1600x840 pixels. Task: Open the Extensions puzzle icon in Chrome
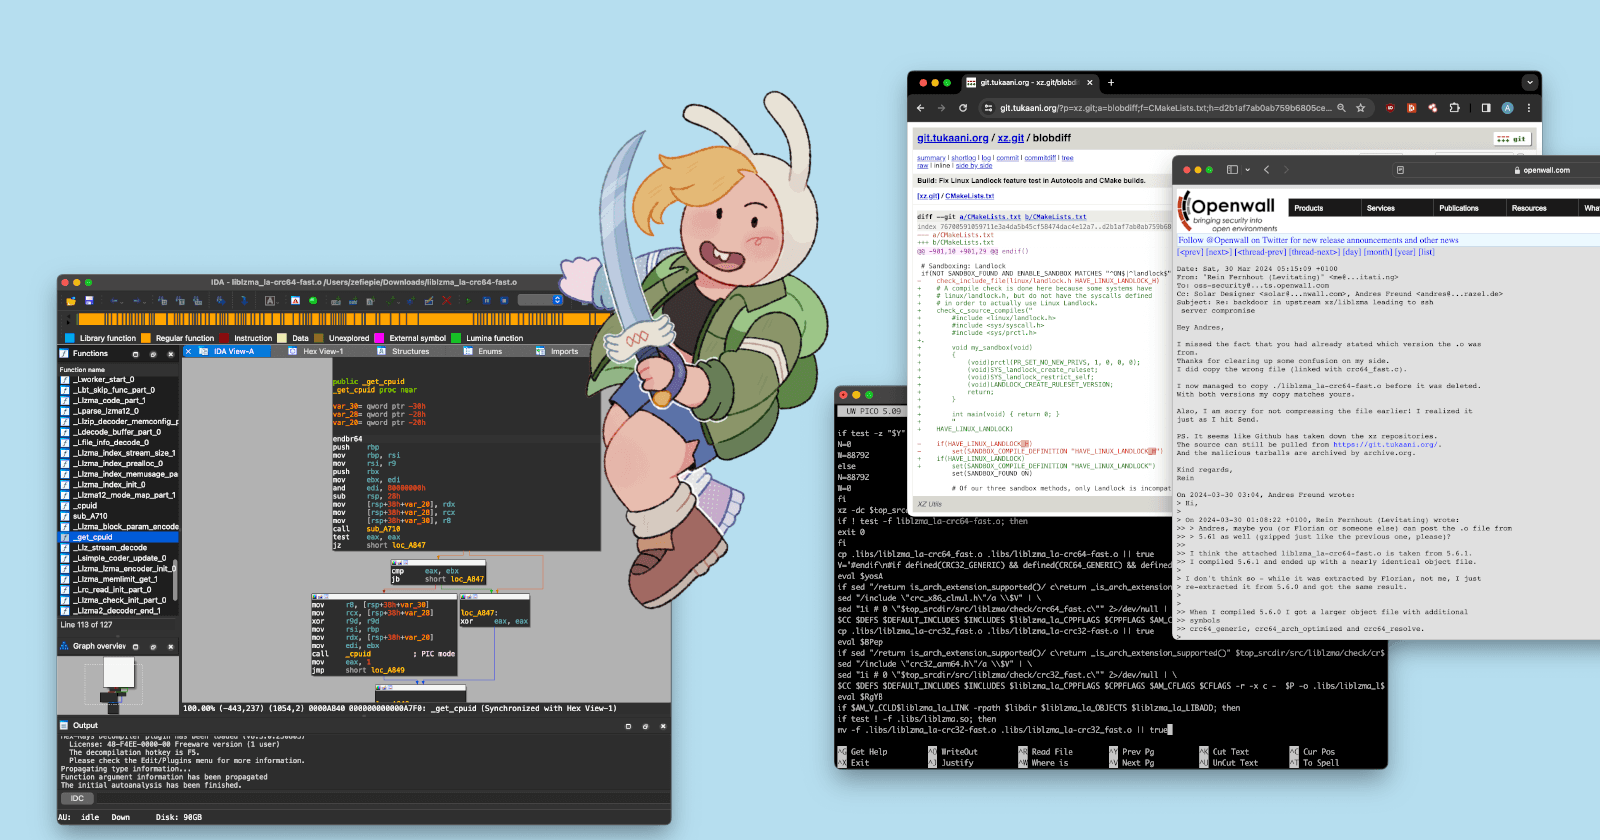[1454, 108]
